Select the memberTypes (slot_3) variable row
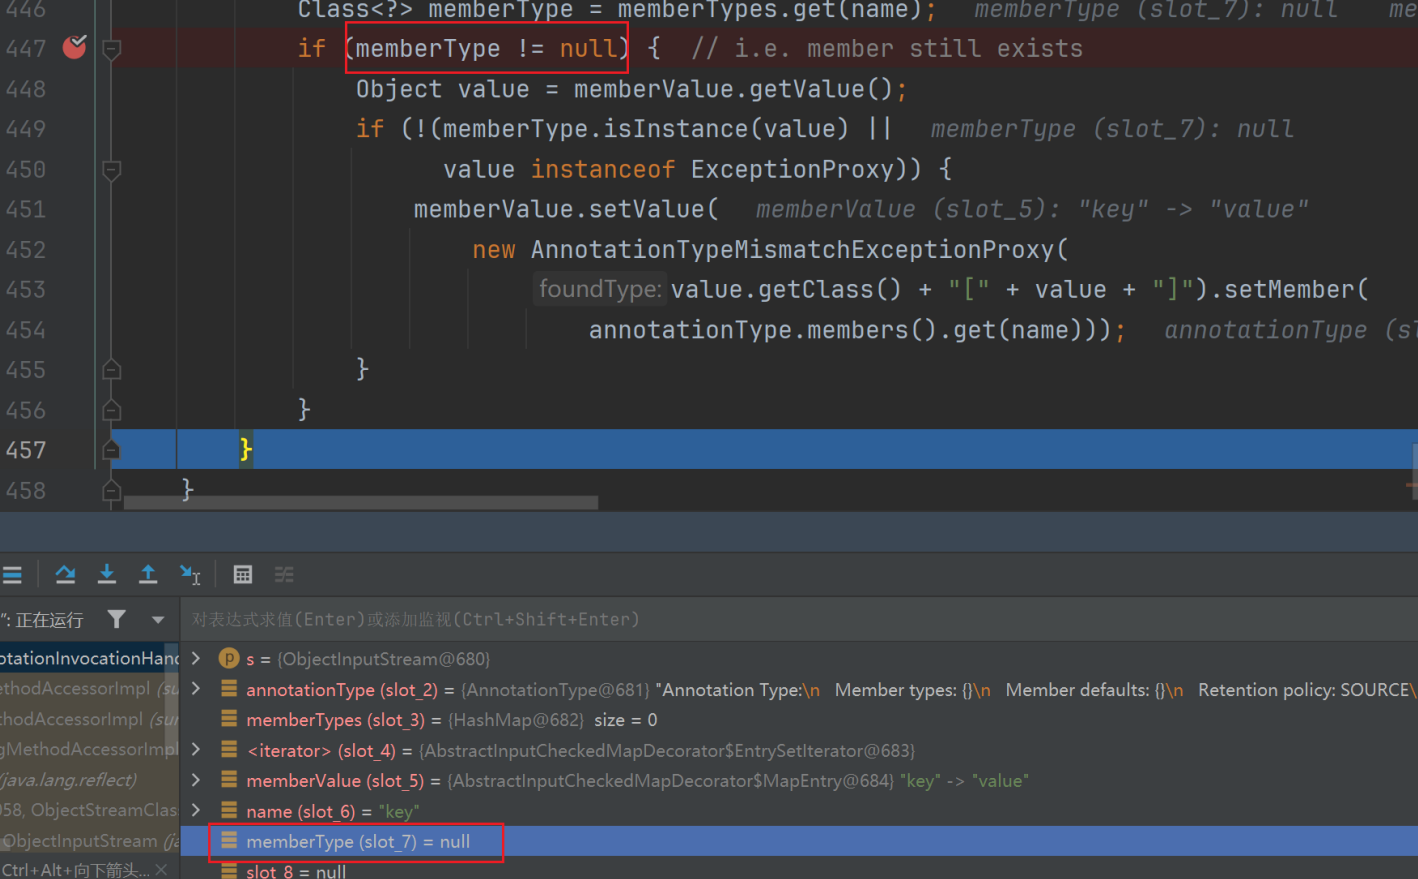The width and height of the screenshot is (1418, 879). pos(798,719)
